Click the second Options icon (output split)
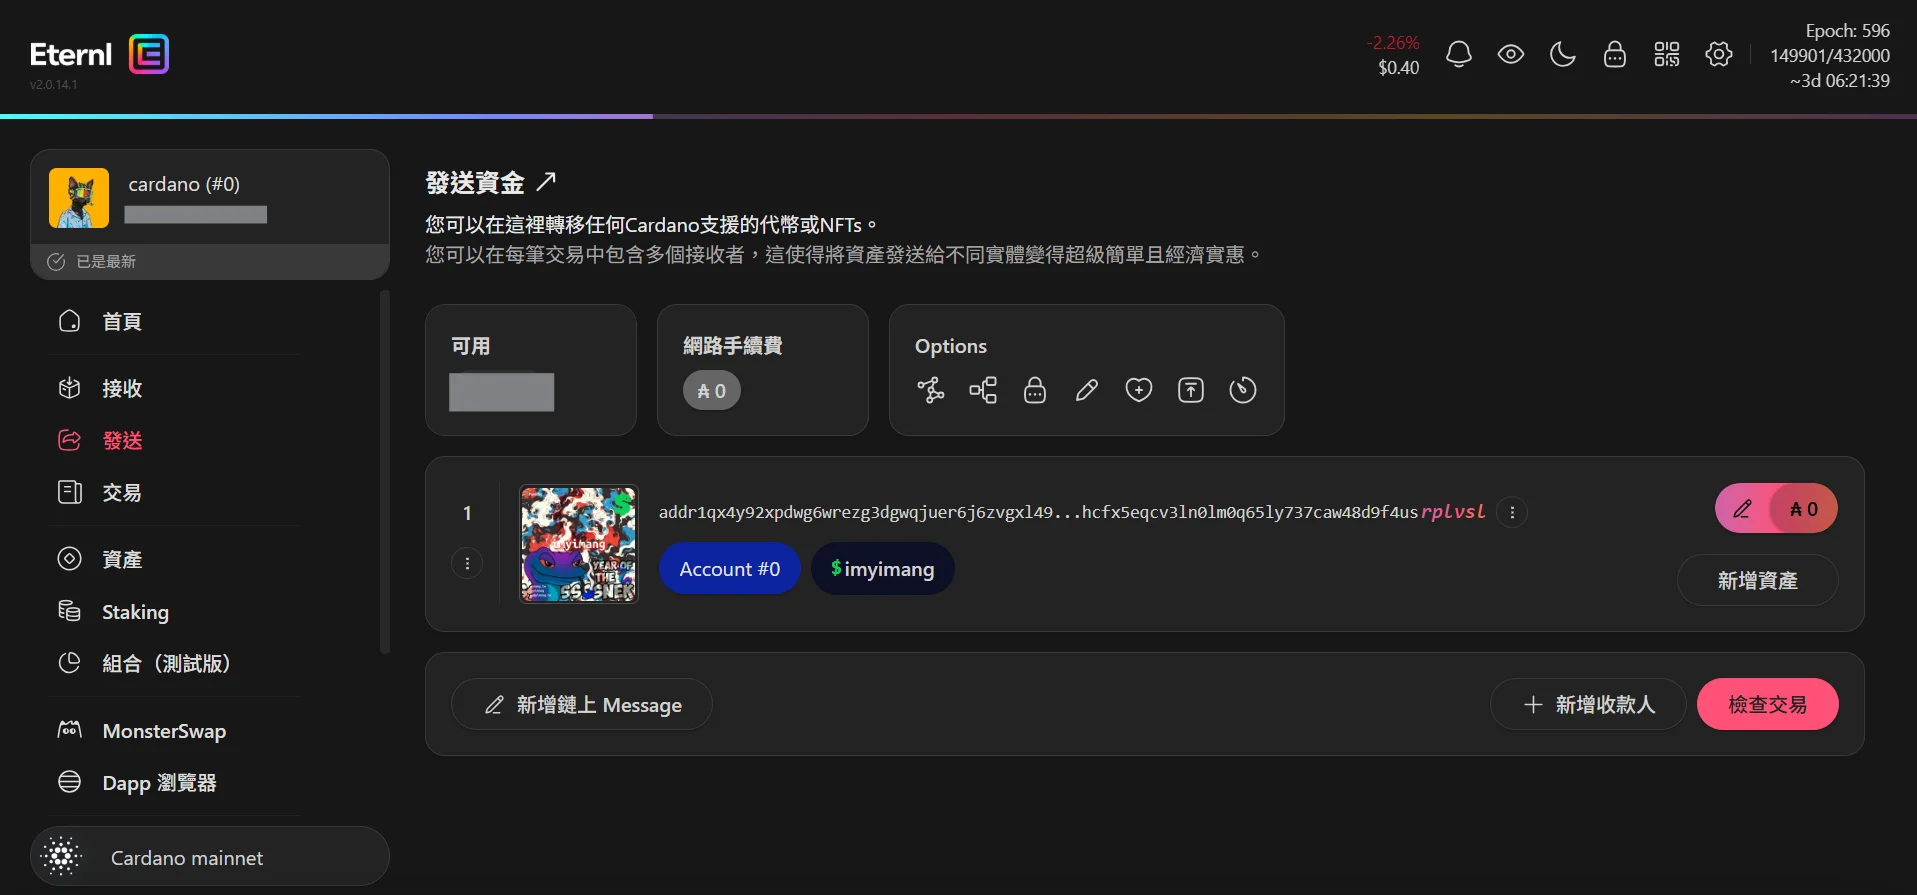Image resolution: width=1917 pixels, height=895 pixels. (x=983, y=390)
